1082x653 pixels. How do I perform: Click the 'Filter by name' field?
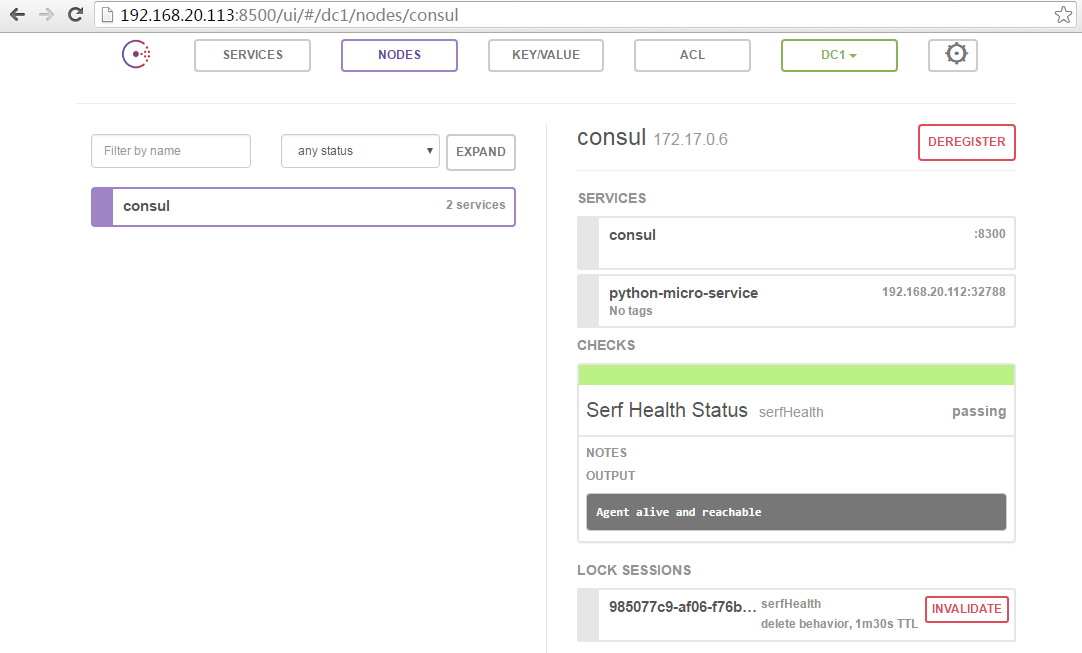coord(171,151)
